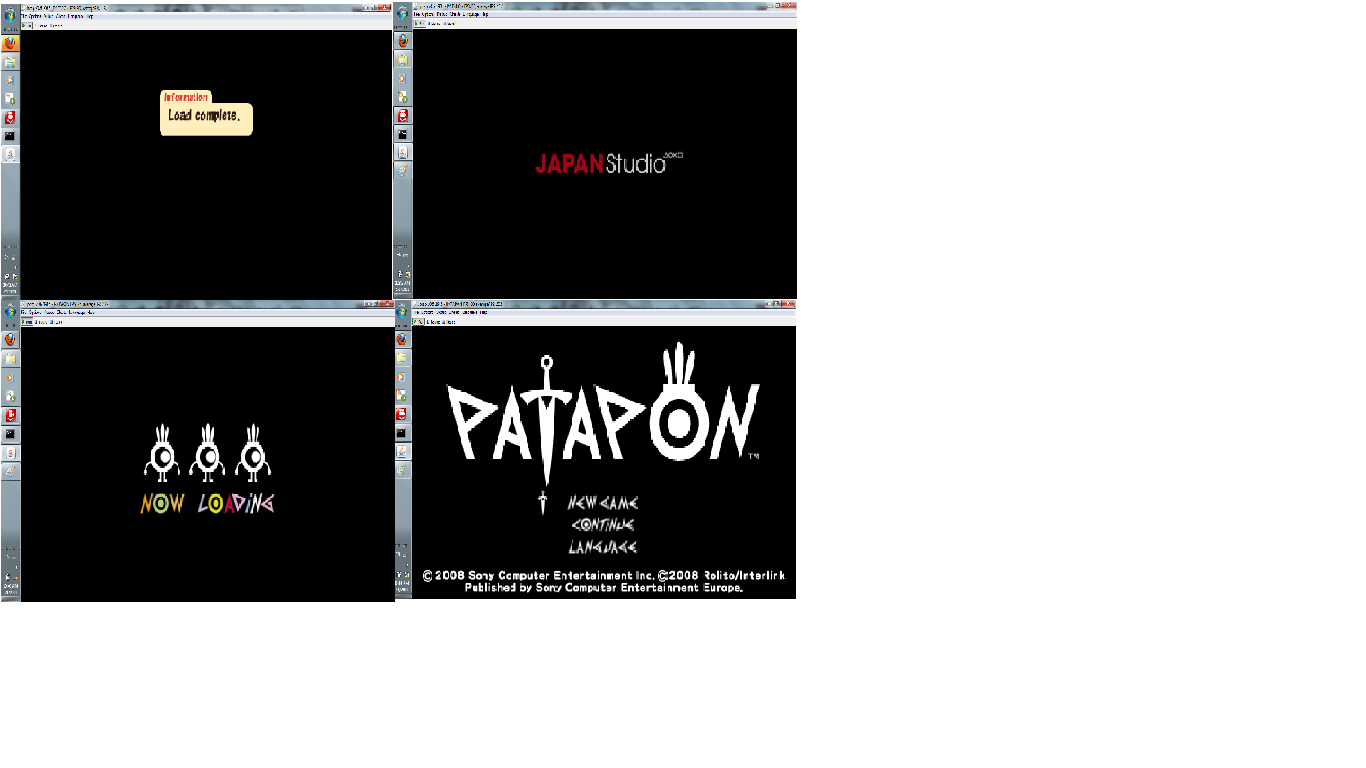
Task: Open Language on the Patapon title menu
Action: [x=603, y=547]
